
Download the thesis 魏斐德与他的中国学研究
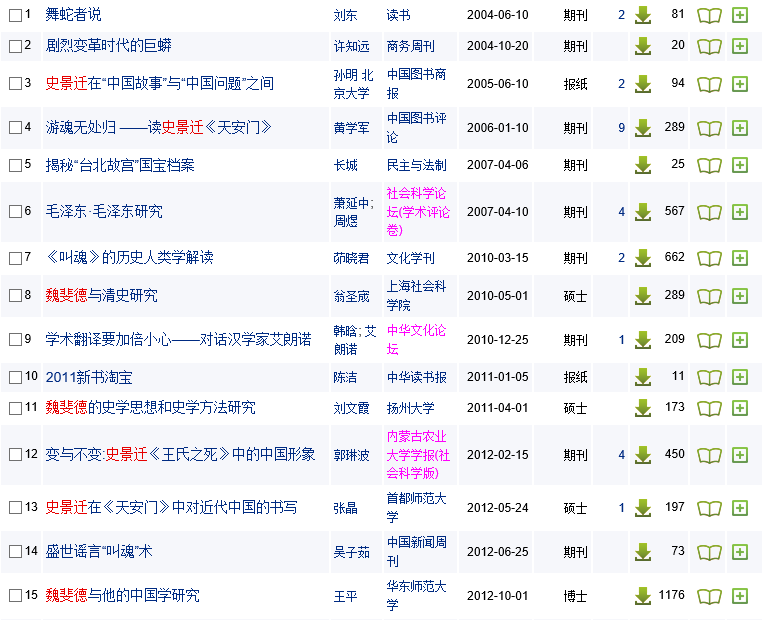pyautogui.click(x=642, y=596)
